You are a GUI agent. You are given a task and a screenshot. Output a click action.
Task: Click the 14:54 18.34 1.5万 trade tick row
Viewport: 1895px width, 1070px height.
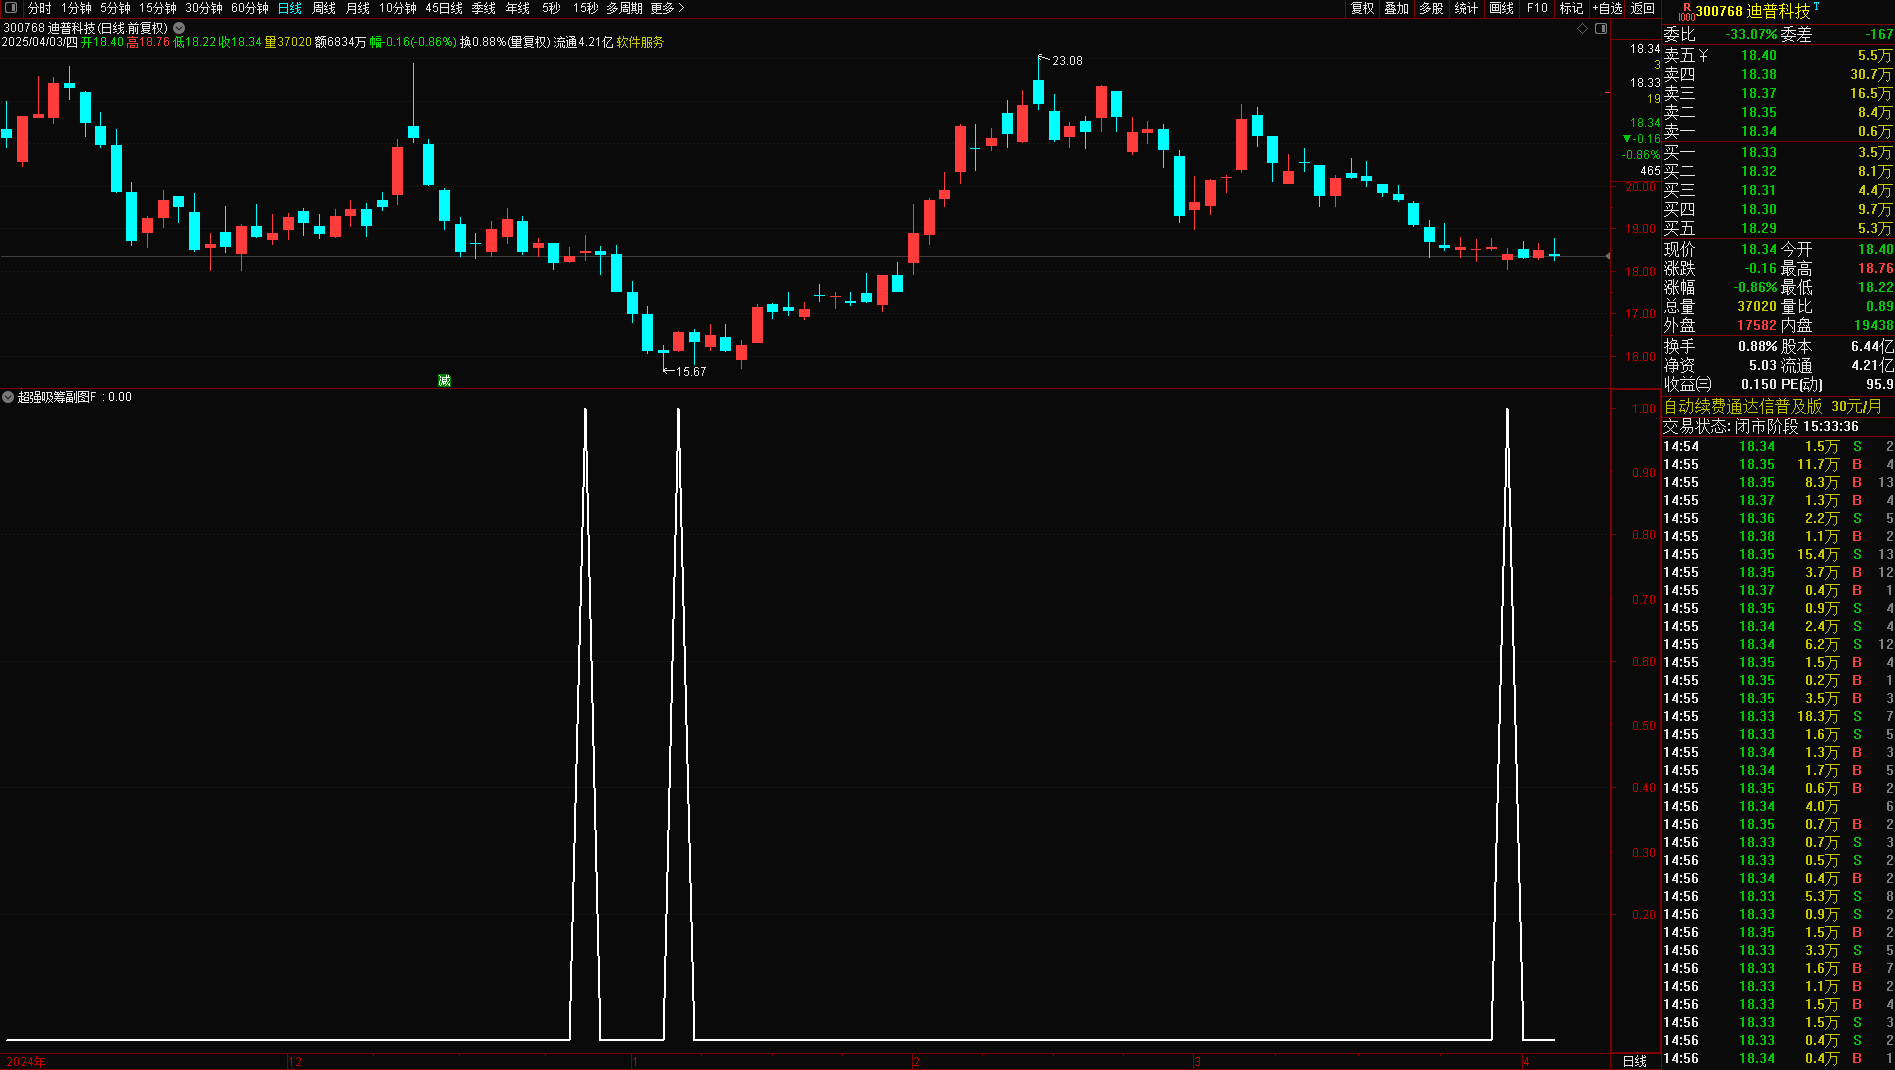(1778, 447)
